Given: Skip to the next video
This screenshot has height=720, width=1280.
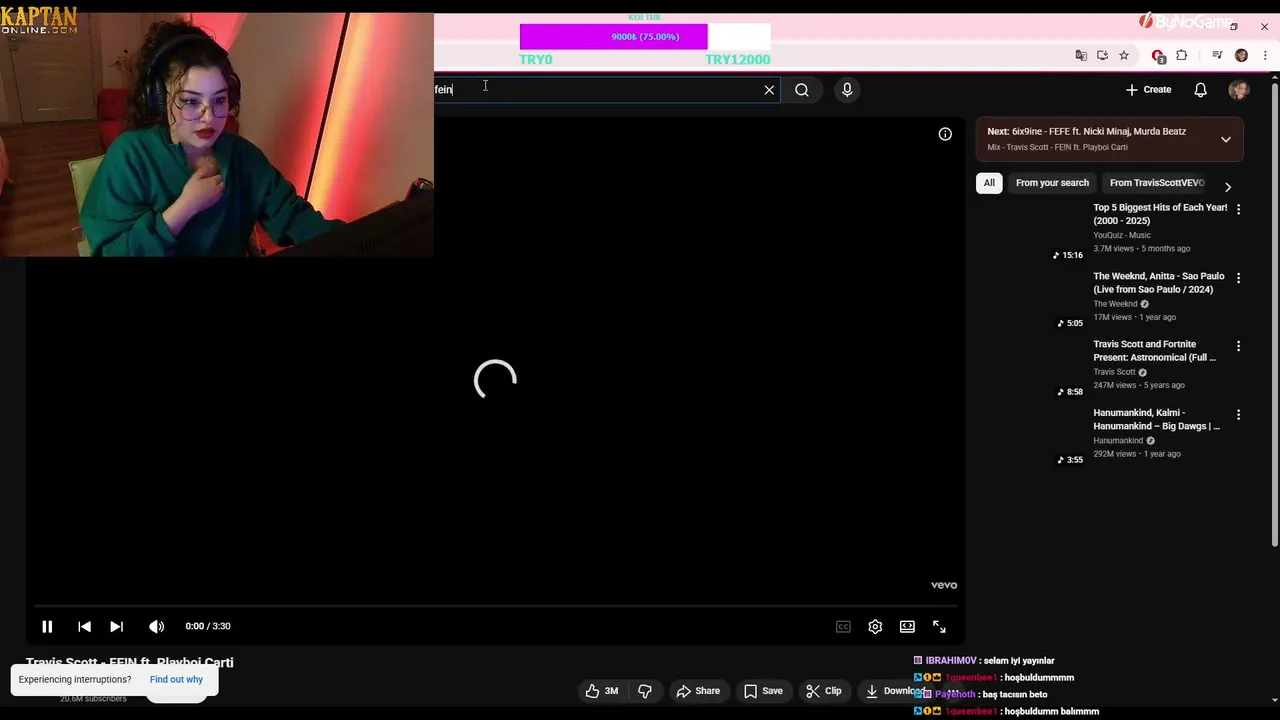Looking at the screenshot, I should 116,626.
